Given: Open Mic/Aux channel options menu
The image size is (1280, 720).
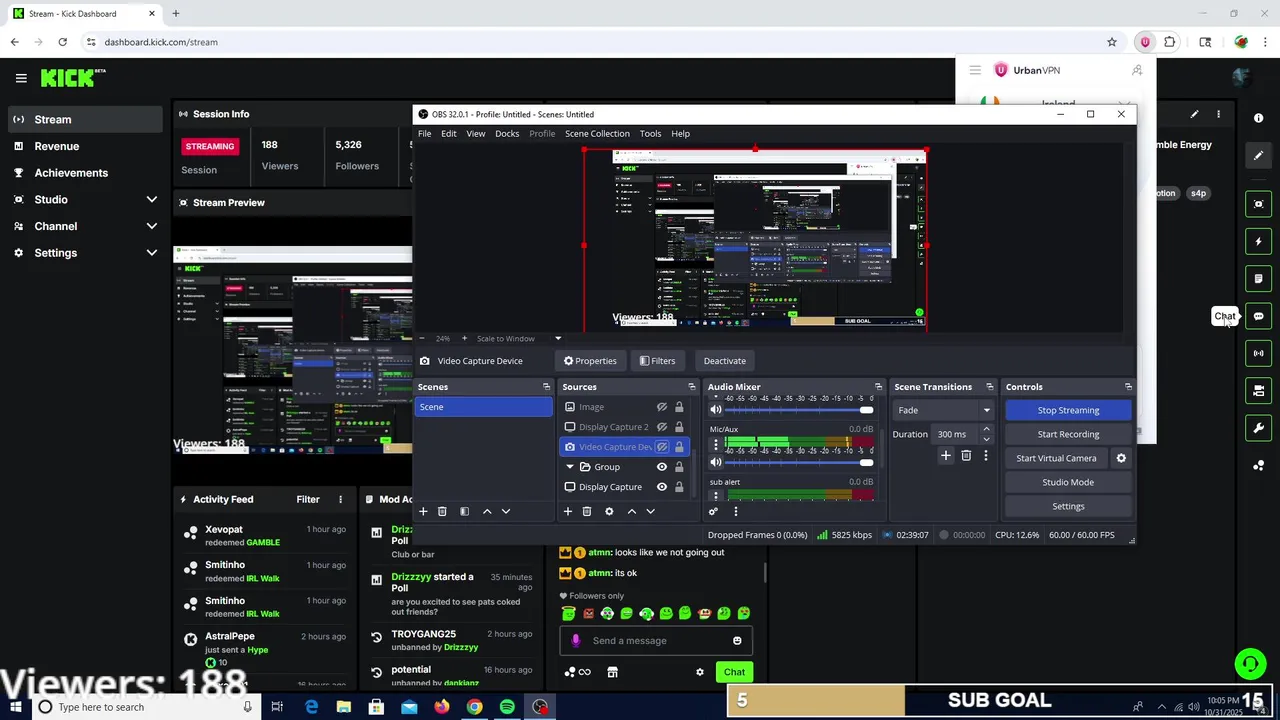Looking at the screenshot, I should point(715,445).
